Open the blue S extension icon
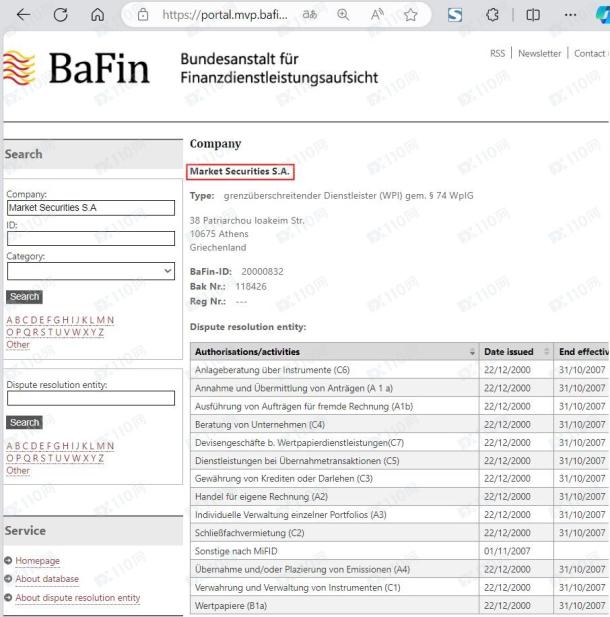Viewport: 610px width, 617px height. [x=455, y=15]
